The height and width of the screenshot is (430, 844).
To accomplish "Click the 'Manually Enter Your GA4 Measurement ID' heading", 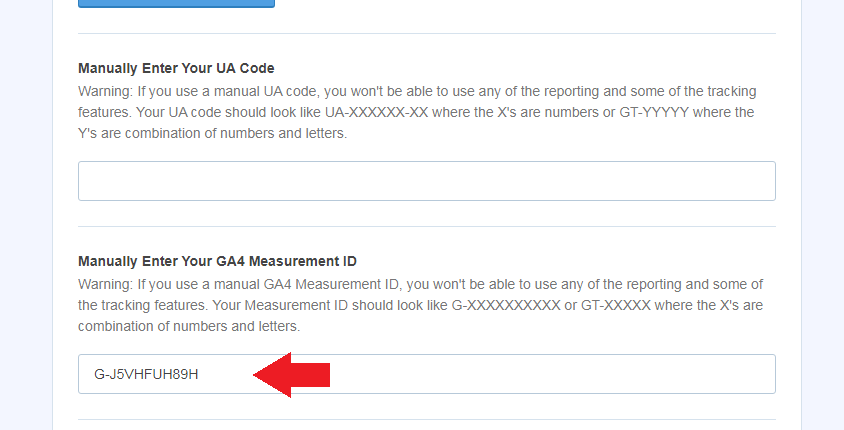I will click(217, 262).
